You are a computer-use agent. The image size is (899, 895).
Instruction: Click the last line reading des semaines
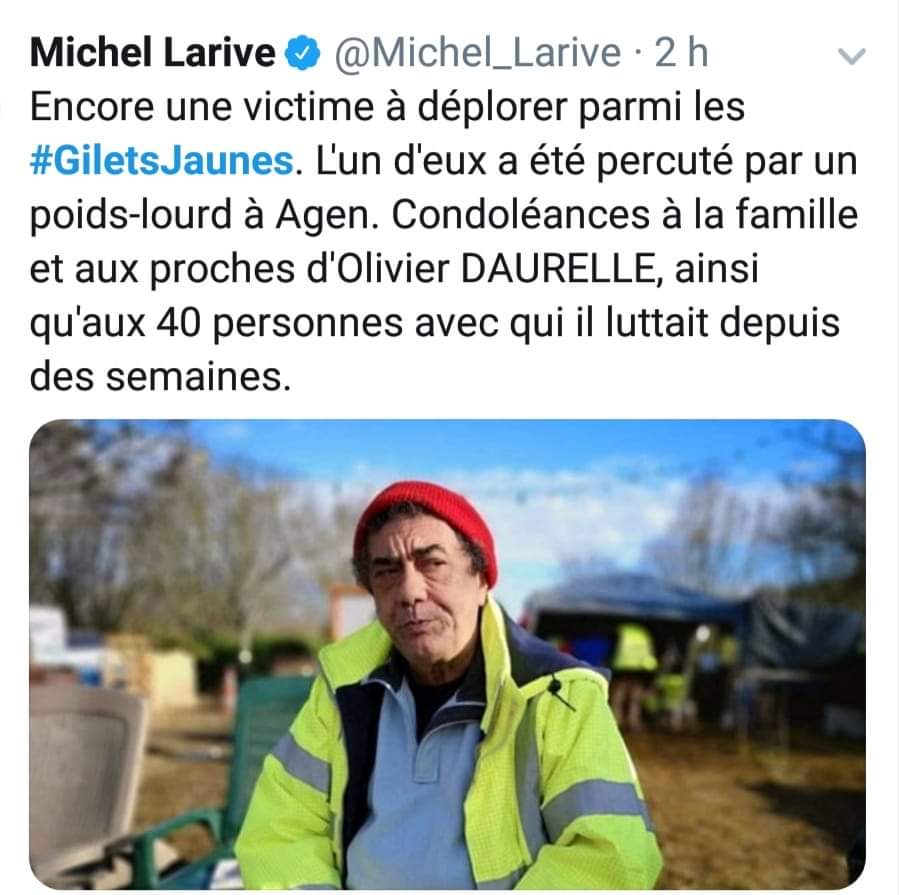[161, 377]
